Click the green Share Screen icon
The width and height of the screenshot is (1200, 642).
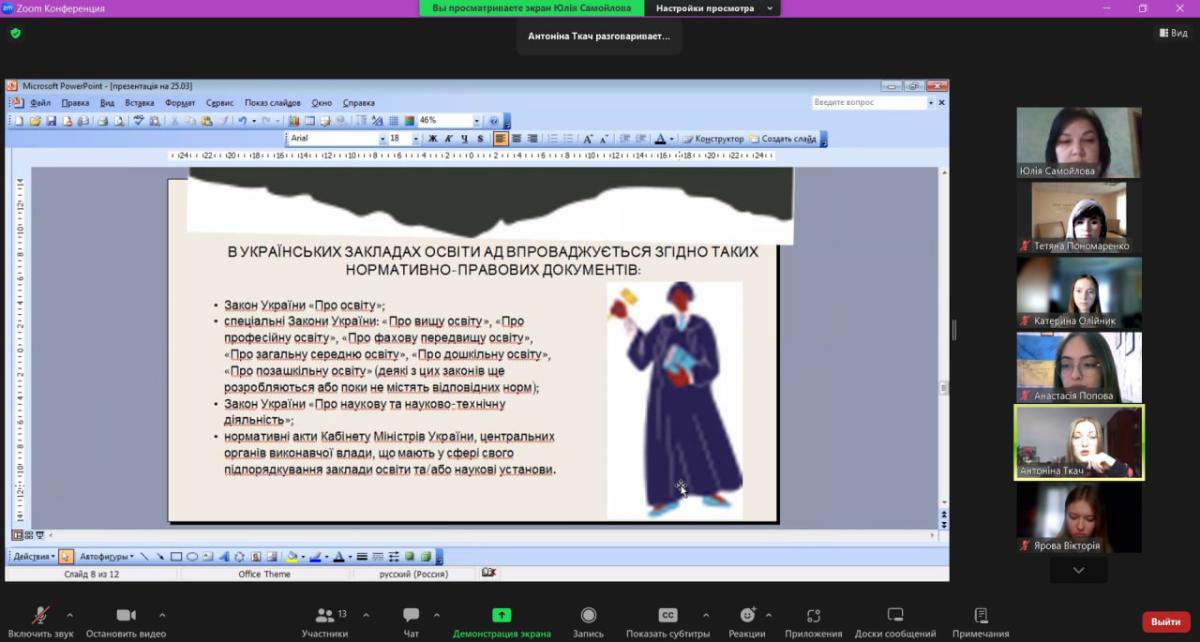point(501,616)
